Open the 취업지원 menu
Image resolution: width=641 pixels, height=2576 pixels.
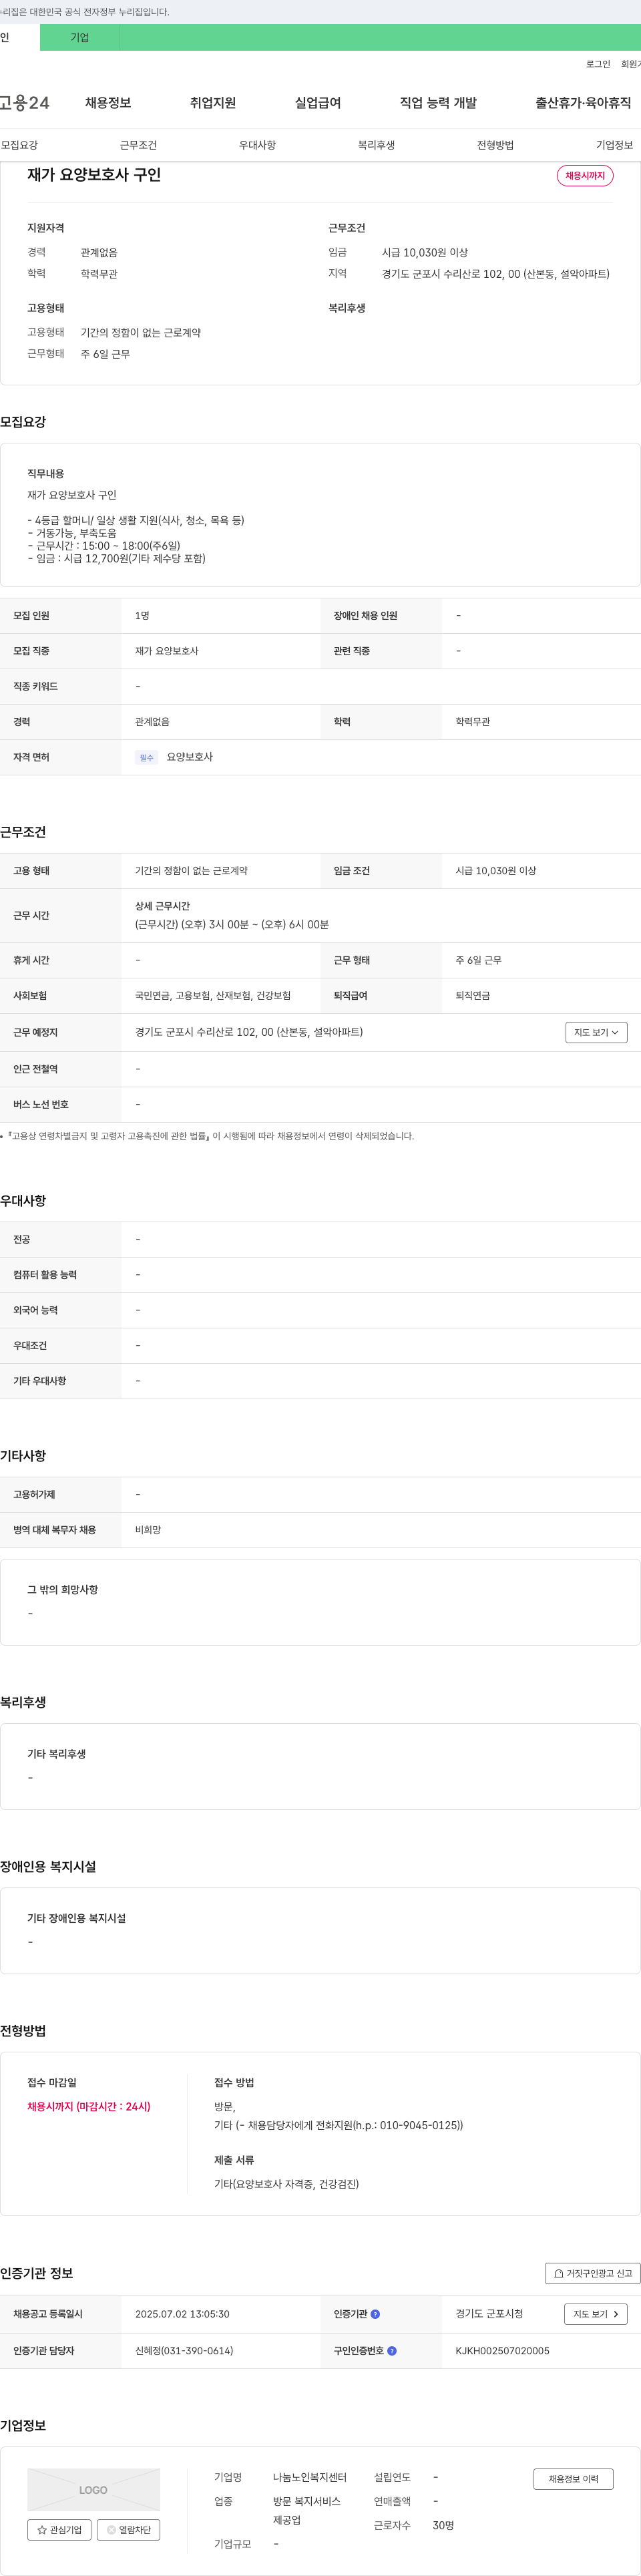point(213,103)
